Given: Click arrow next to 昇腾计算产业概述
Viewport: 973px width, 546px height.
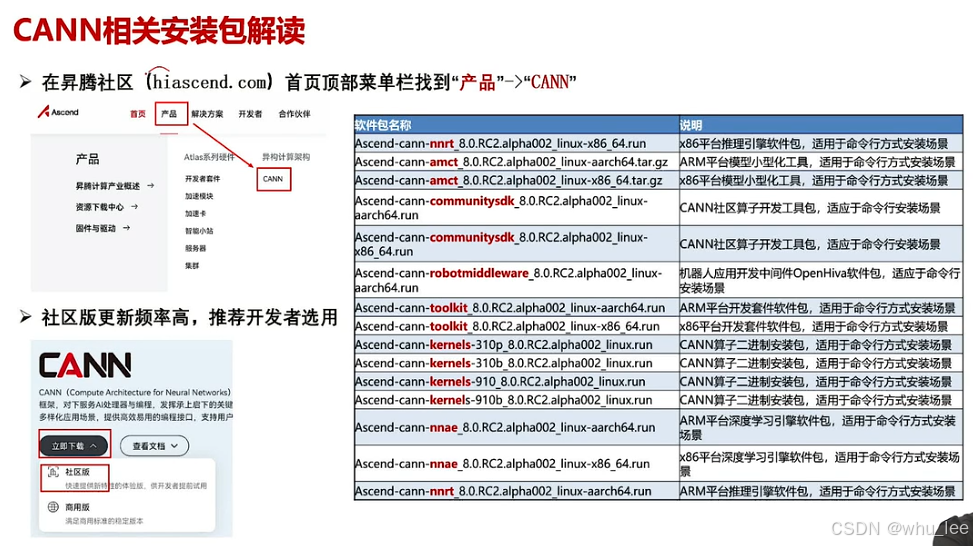Looking at the screenshot, I should coord(150,186).
